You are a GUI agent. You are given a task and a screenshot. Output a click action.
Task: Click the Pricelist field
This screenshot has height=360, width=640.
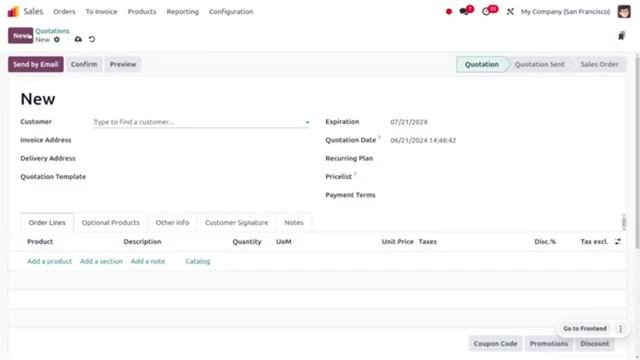(502, 177)
